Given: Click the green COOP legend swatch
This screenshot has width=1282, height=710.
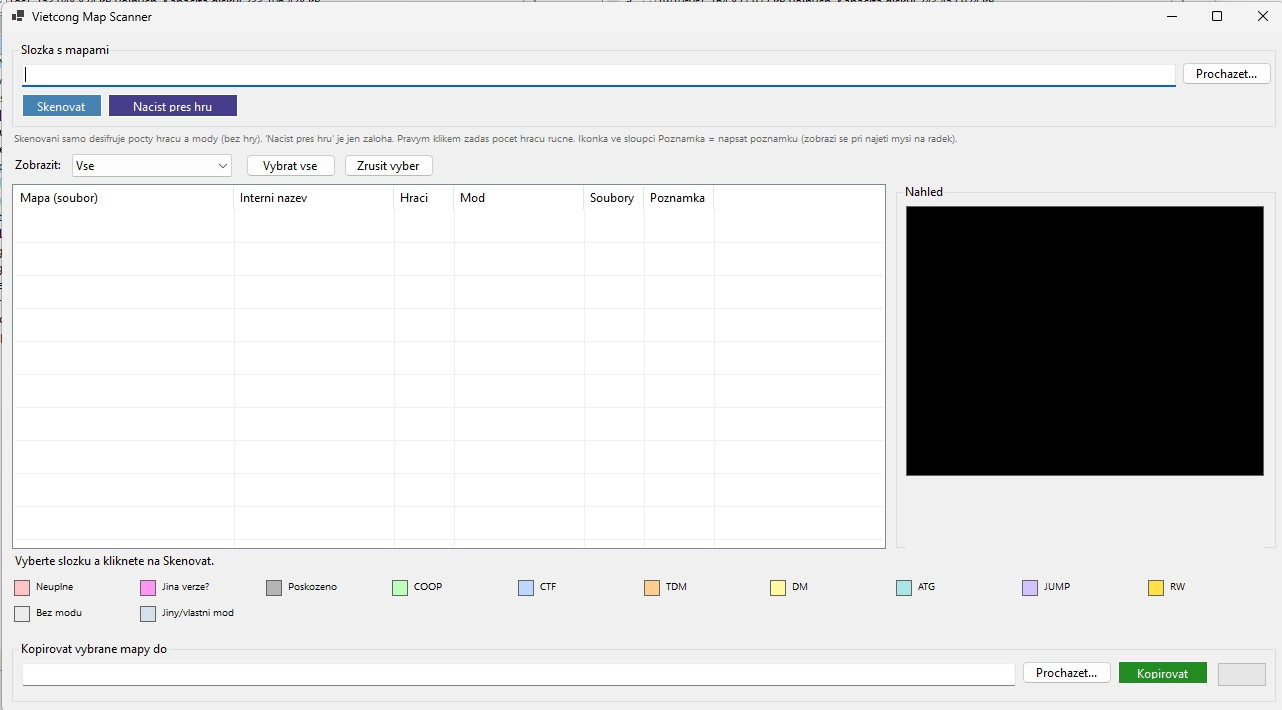Looking at the screenshot, I should click(x=400, y=588).
